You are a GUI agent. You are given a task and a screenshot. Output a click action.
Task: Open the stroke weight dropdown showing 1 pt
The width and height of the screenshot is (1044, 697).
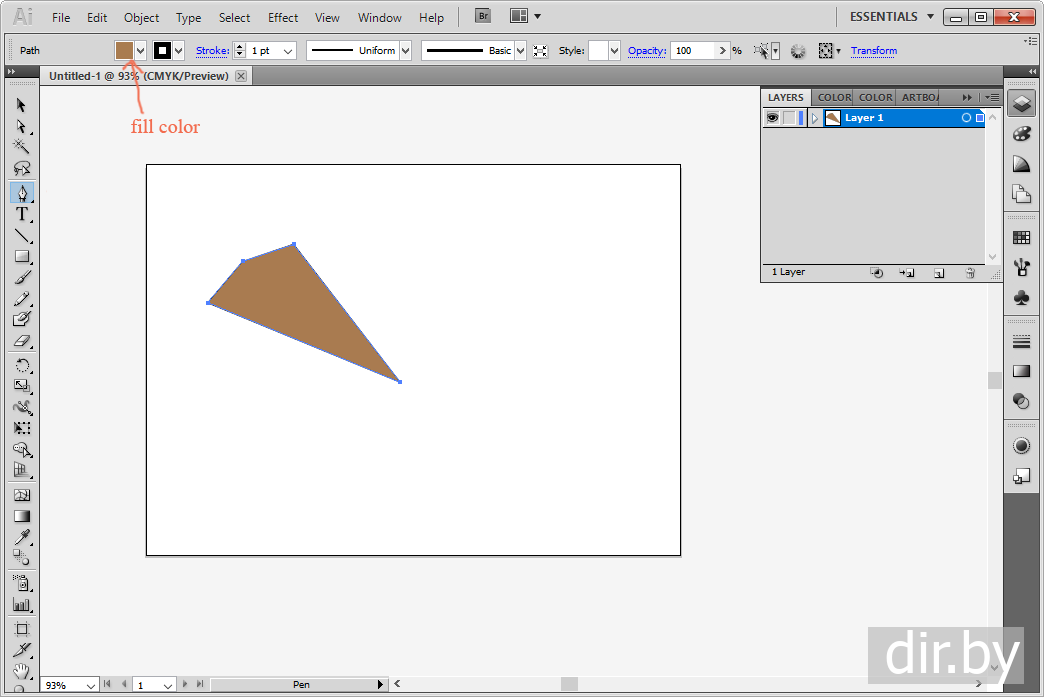click(x=289, y=51)
